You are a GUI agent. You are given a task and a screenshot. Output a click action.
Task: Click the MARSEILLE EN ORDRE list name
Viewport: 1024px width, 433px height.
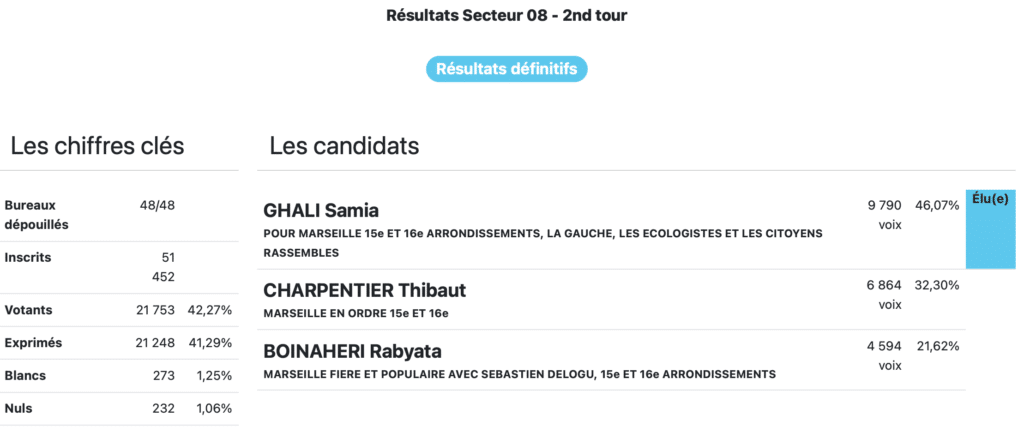pyautogui.click(x=356, y=314)
